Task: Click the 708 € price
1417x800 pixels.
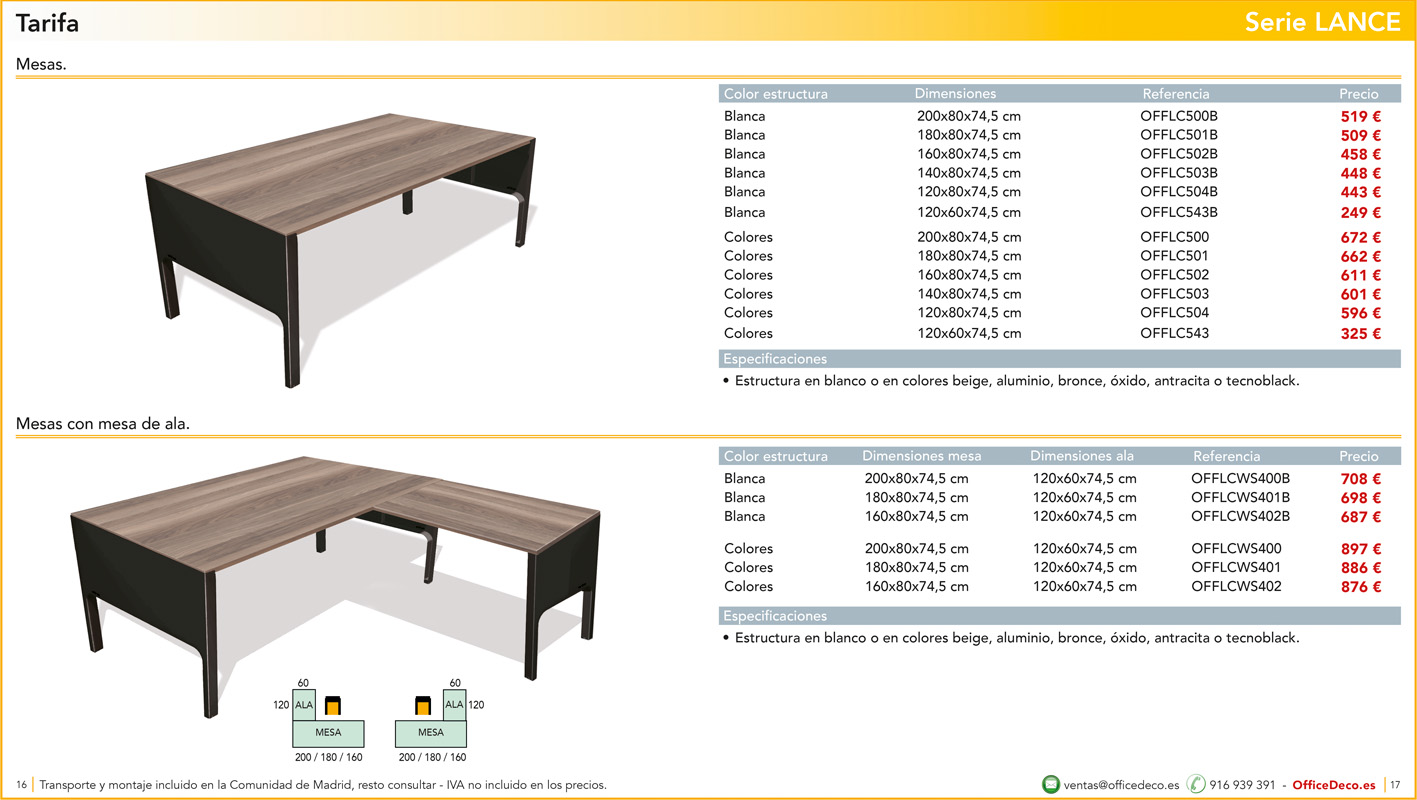Action: pos(1361,479)
